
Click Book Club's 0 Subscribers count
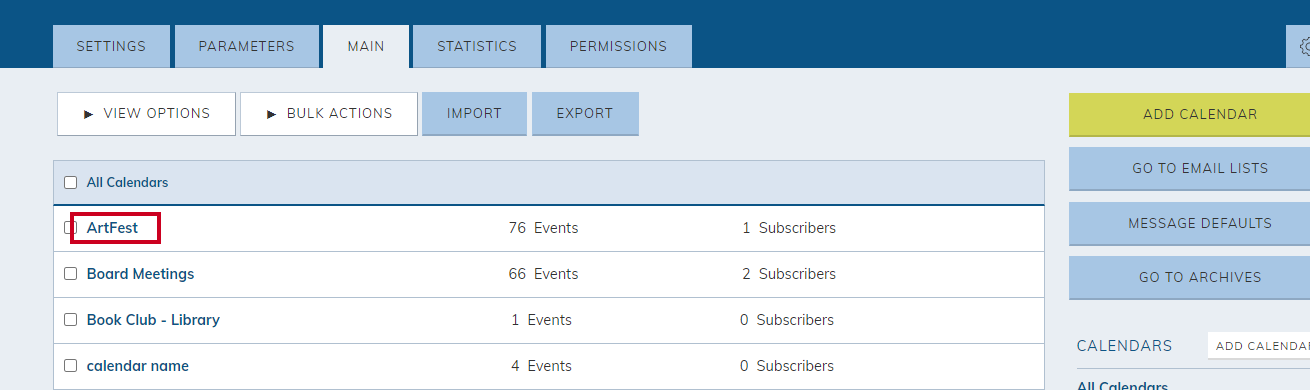pos(787,320)
